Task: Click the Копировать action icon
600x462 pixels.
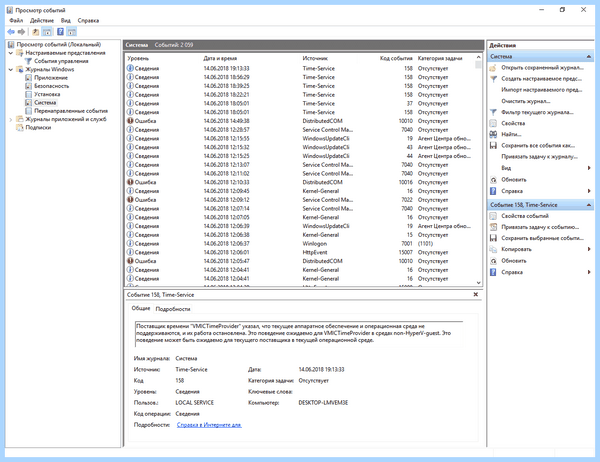Action: pyautogui.click(x=493, y=249)
